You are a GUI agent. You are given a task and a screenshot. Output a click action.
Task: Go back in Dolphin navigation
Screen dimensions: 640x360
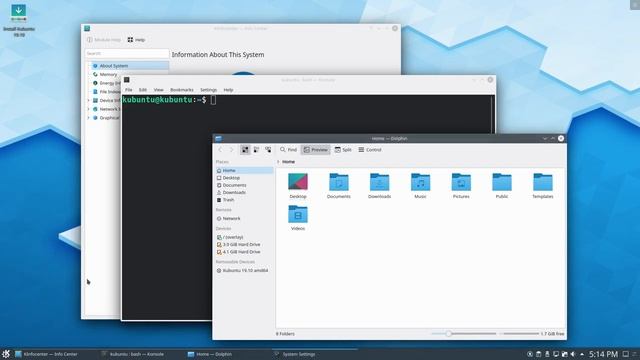click(x=220, y=150)
